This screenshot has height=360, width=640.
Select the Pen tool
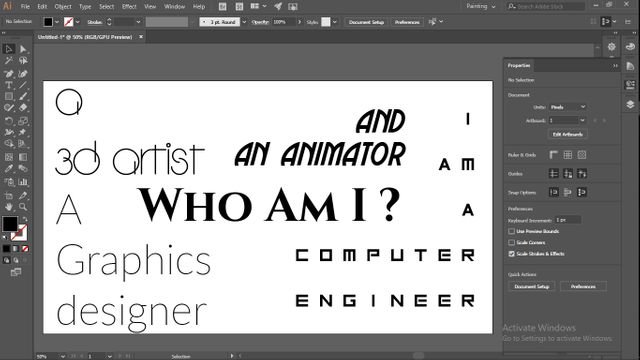[9, 74]
